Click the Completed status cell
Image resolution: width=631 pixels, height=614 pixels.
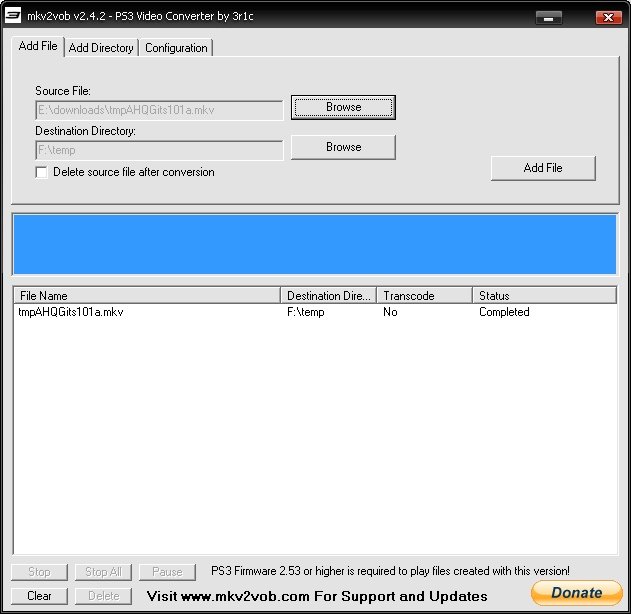point(504,312)
